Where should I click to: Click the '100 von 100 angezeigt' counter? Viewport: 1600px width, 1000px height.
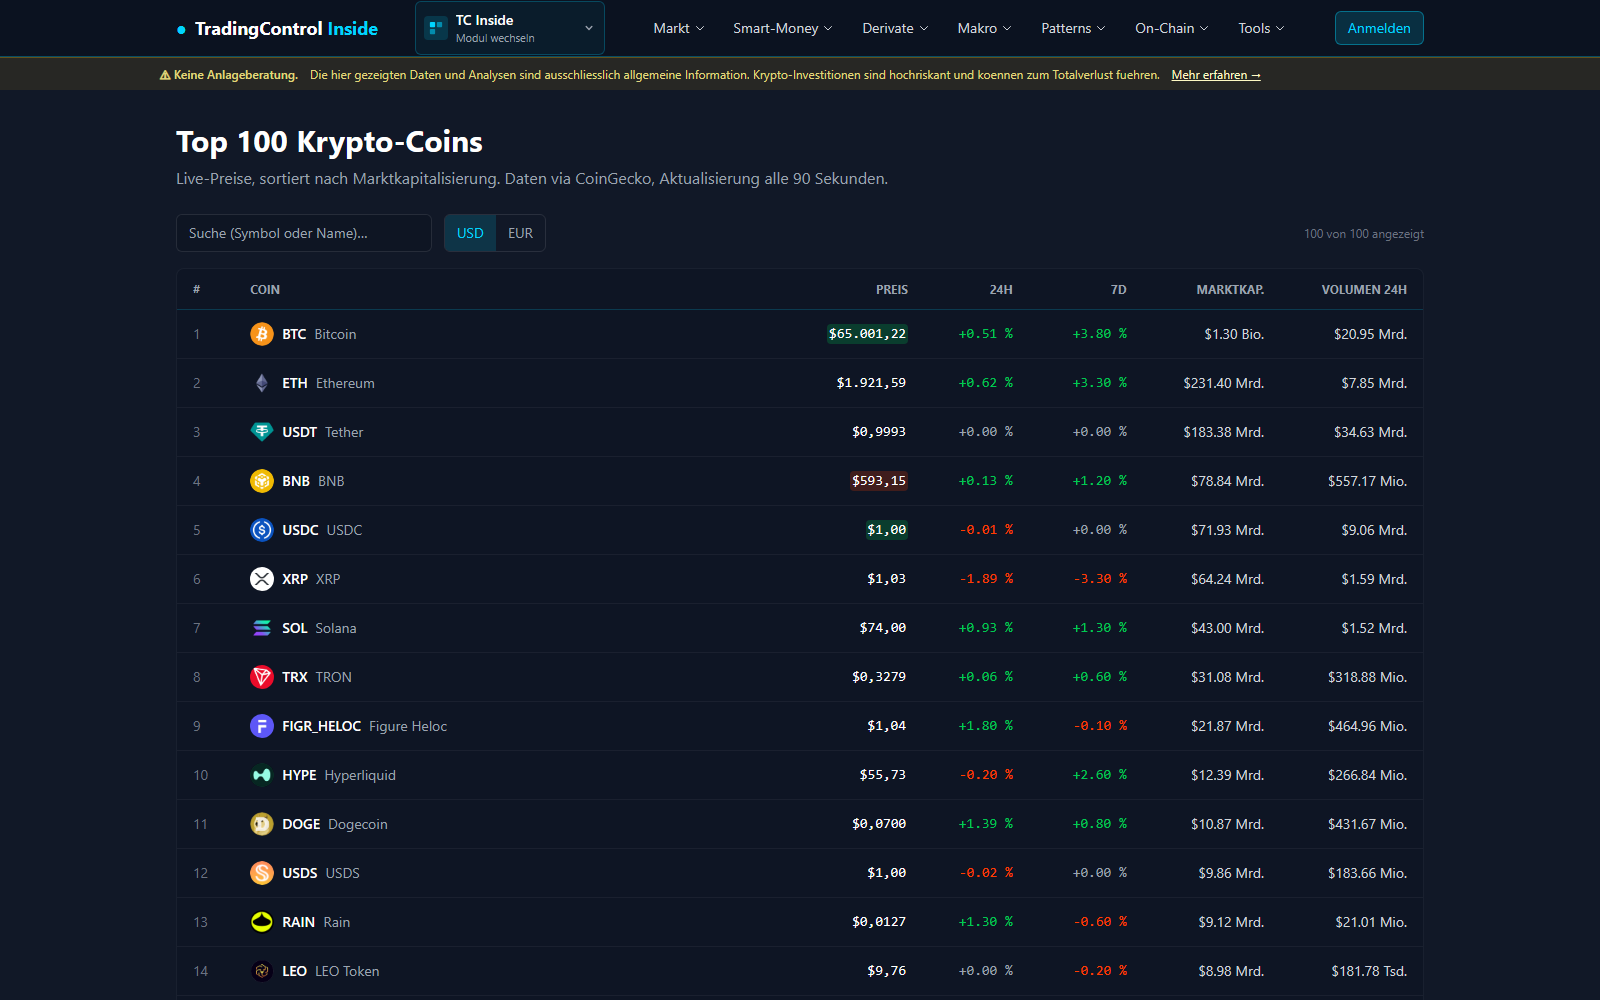coord(1364,234)
